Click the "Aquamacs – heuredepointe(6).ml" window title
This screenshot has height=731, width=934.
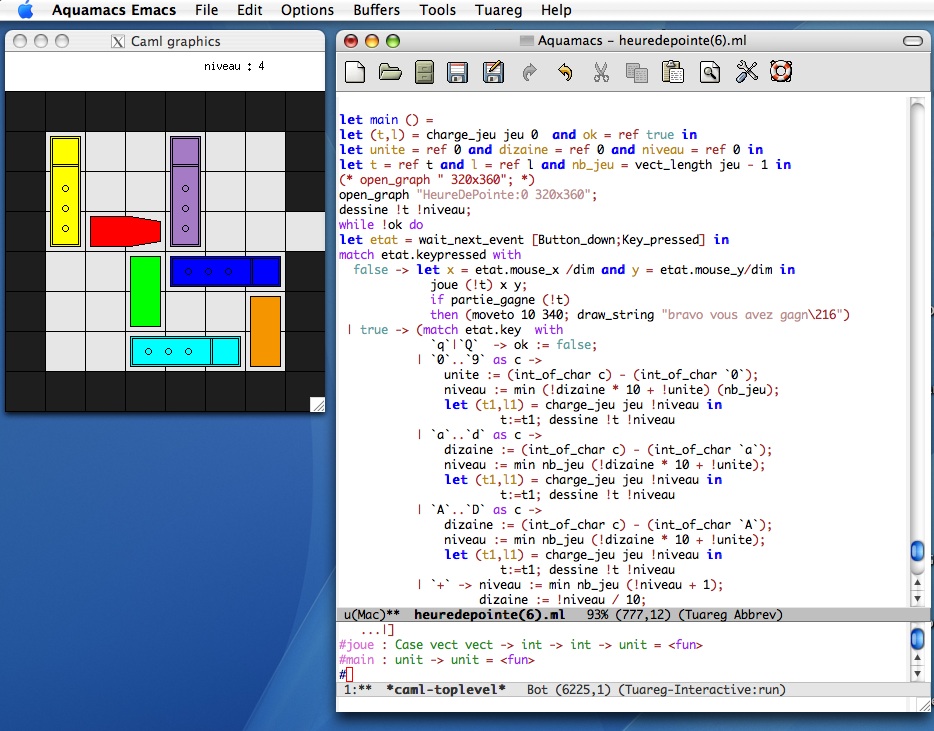click(642, 41)
